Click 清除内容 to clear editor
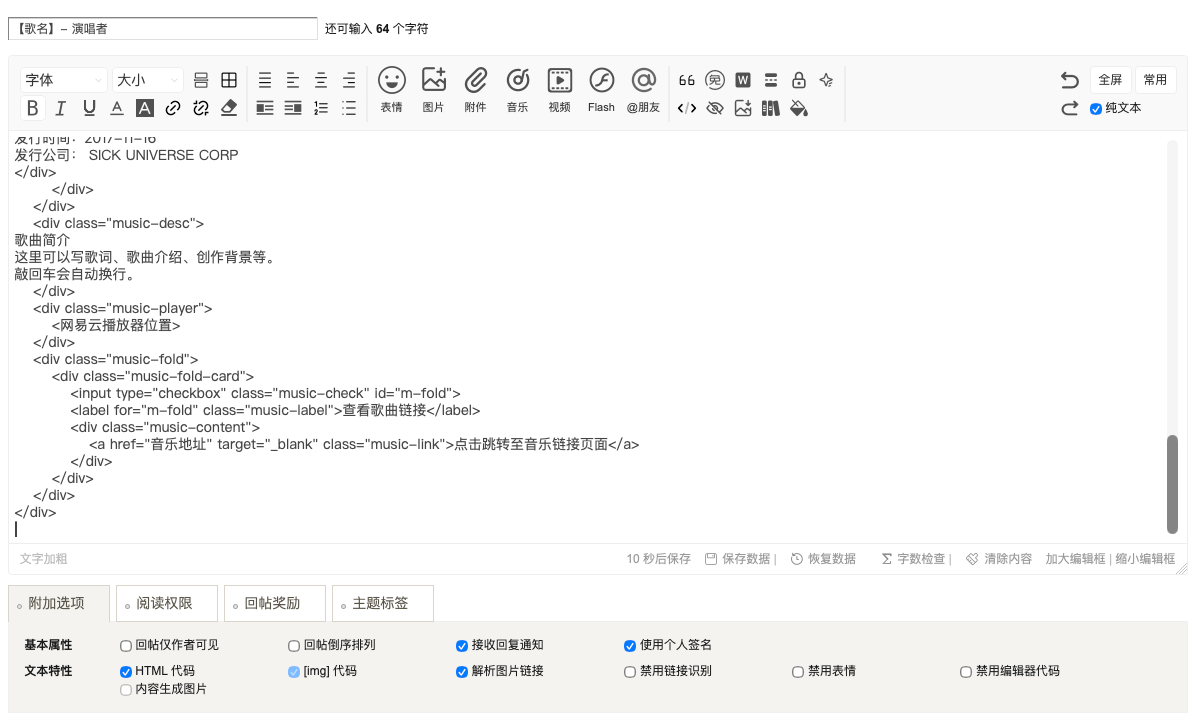 [999, 559]
